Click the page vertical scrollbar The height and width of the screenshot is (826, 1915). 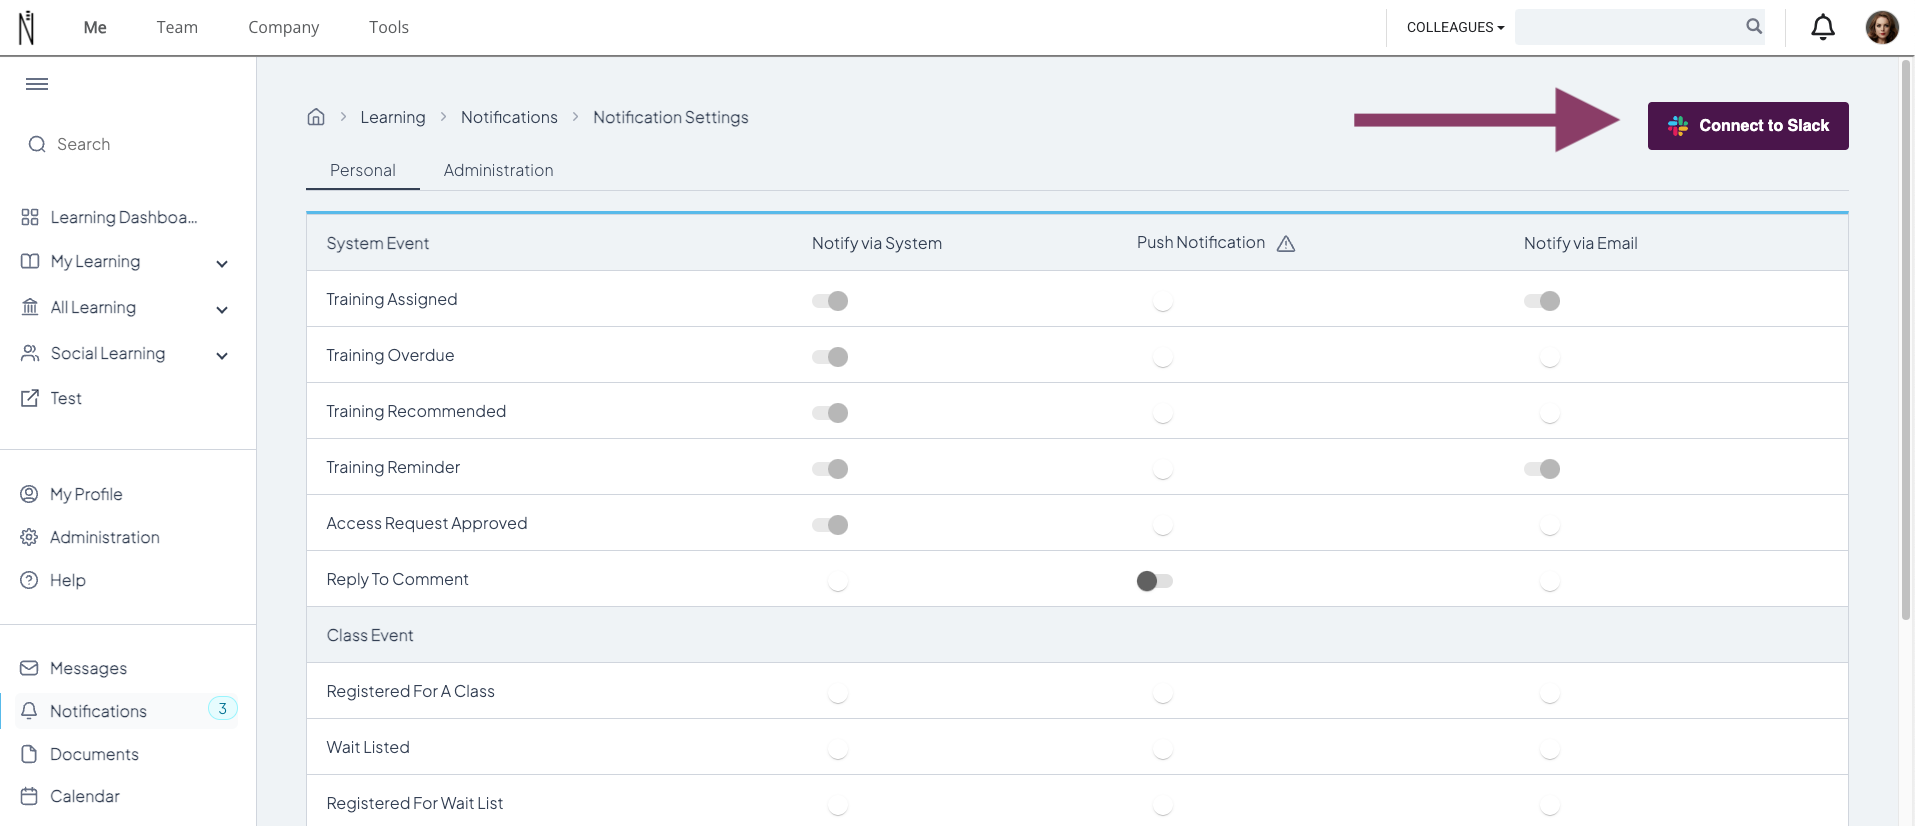coord(1906,340)
